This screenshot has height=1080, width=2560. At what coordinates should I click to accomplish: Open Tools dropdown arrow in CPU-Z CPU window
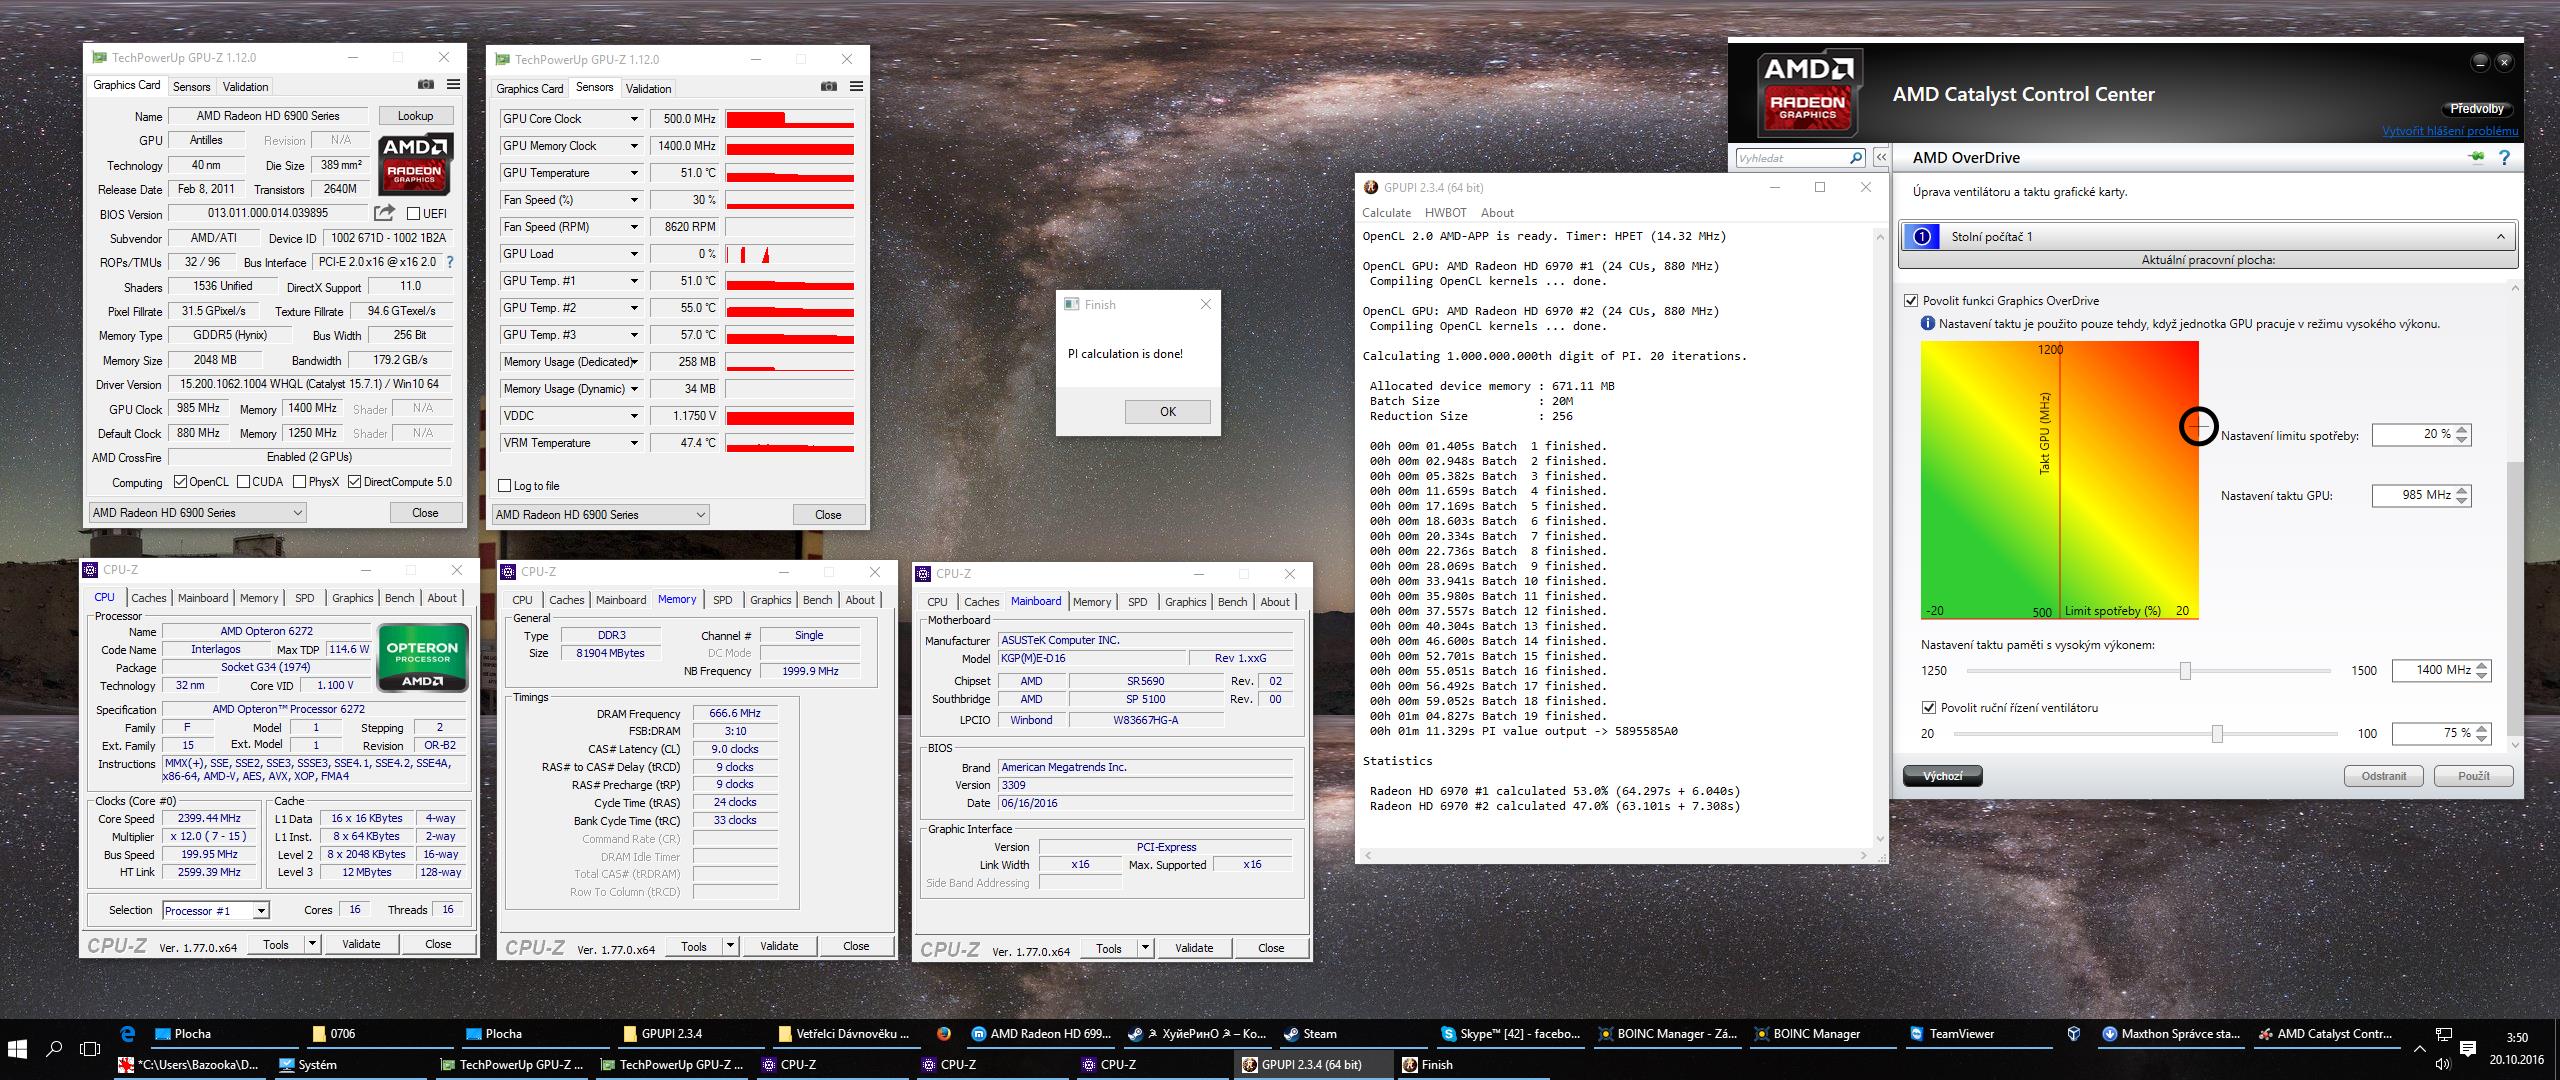click(x=312, y=944)
